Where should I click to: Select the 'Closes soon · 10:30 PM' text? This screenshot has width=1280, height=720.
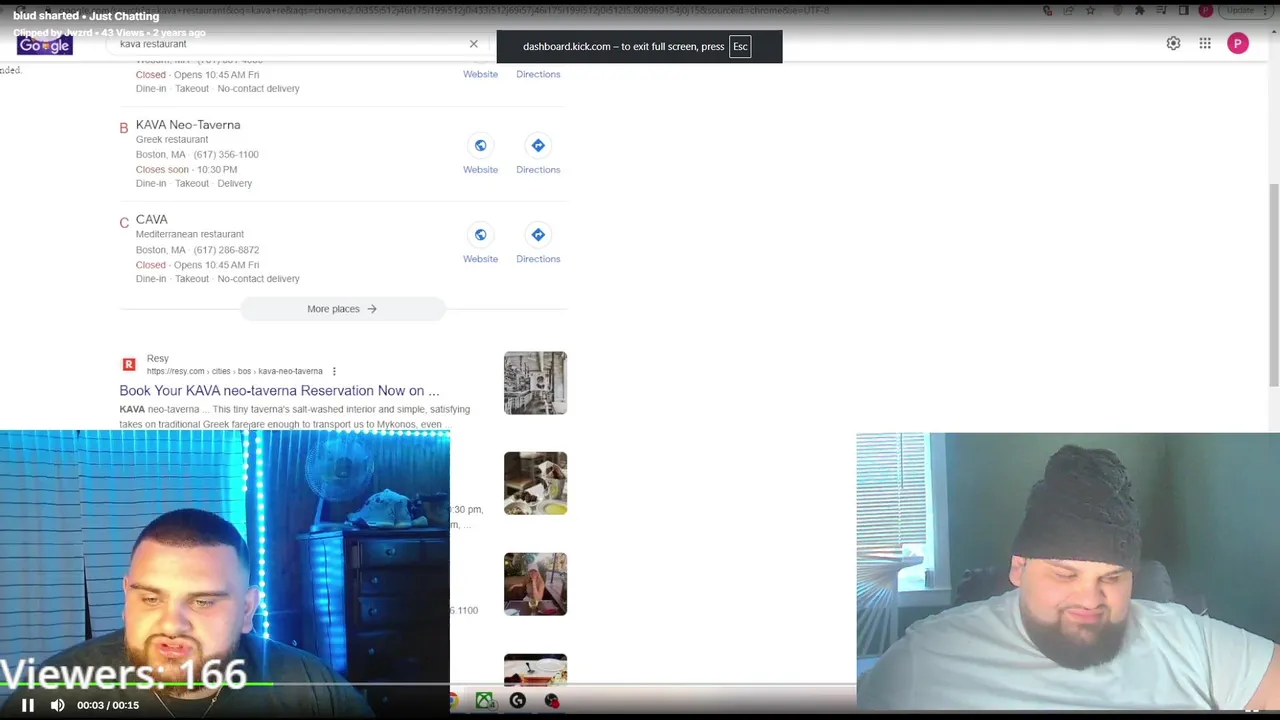point(186,170)
